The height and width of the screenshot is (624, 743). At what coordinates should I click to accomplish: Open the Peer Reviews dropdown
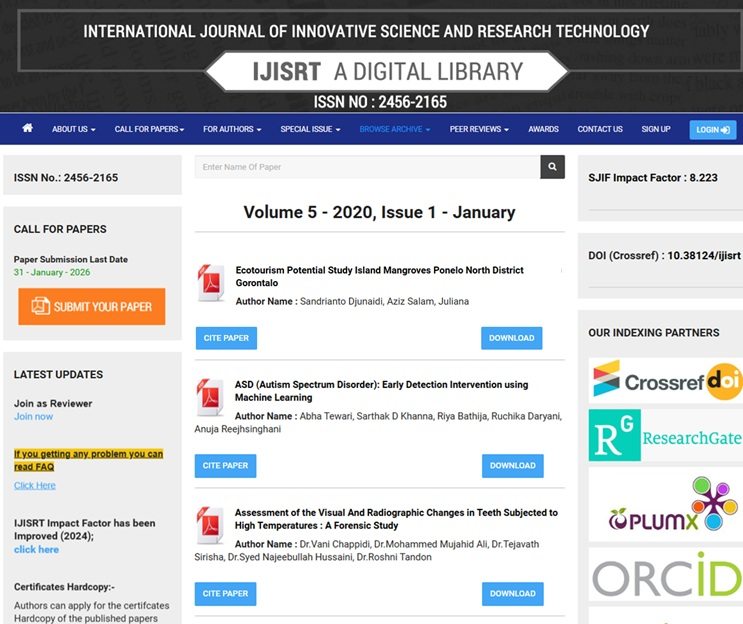click(478, 130)
